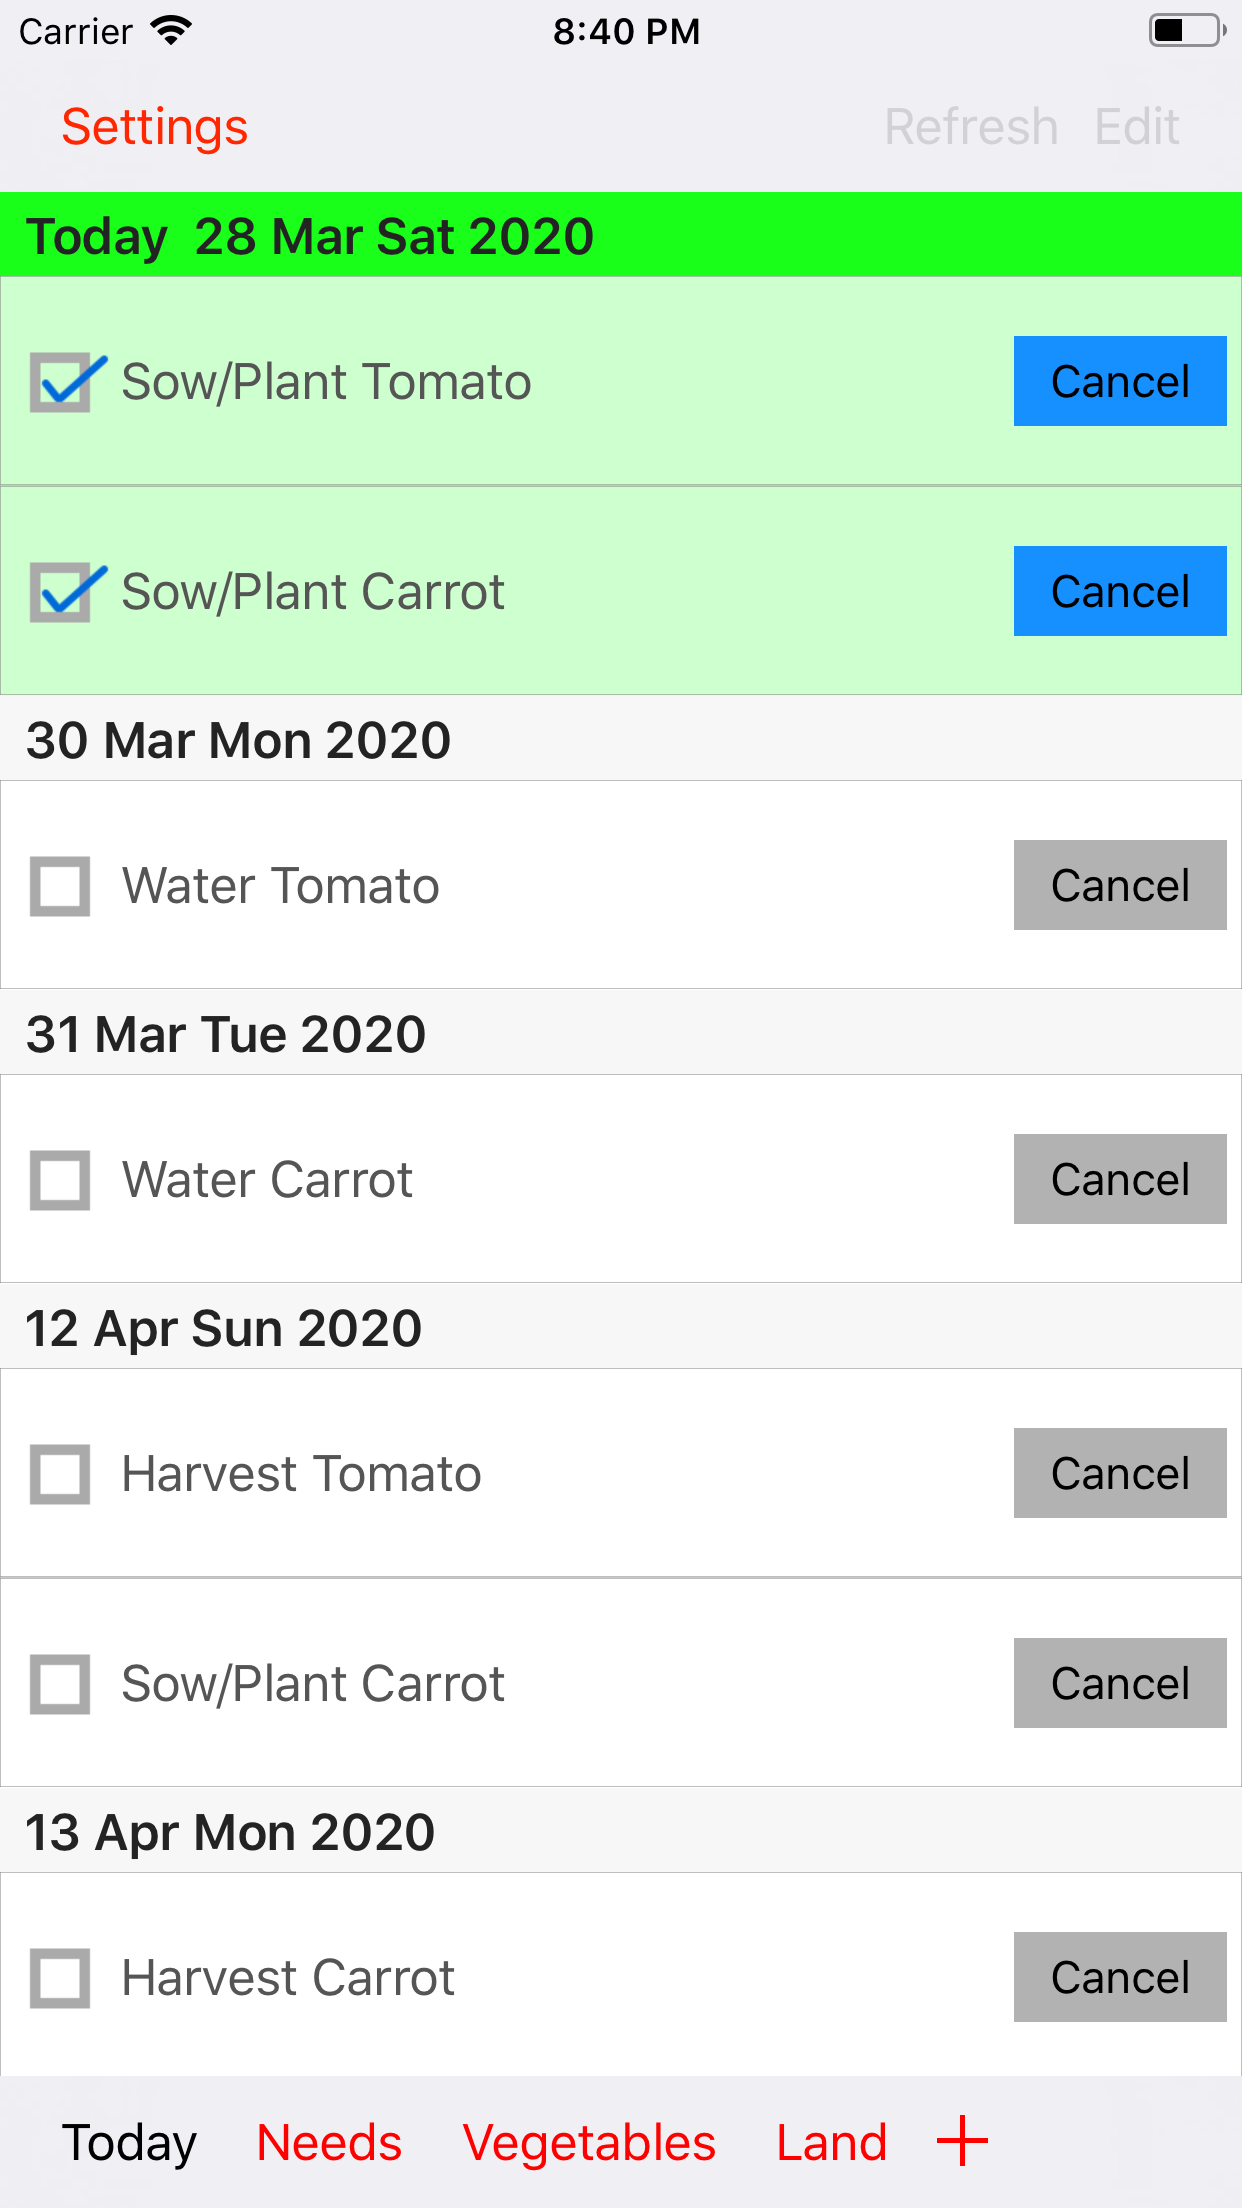Cancel the Water Tomato task
Screen dimensions: 1242x2208
[x=1120, y=885]
